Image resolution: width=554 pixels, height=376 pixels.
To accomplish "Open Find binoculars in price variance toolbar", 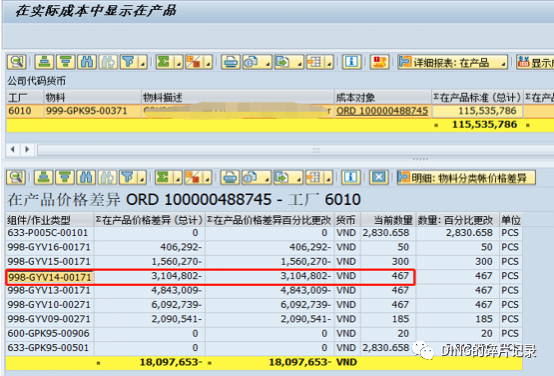I will 86,177.
